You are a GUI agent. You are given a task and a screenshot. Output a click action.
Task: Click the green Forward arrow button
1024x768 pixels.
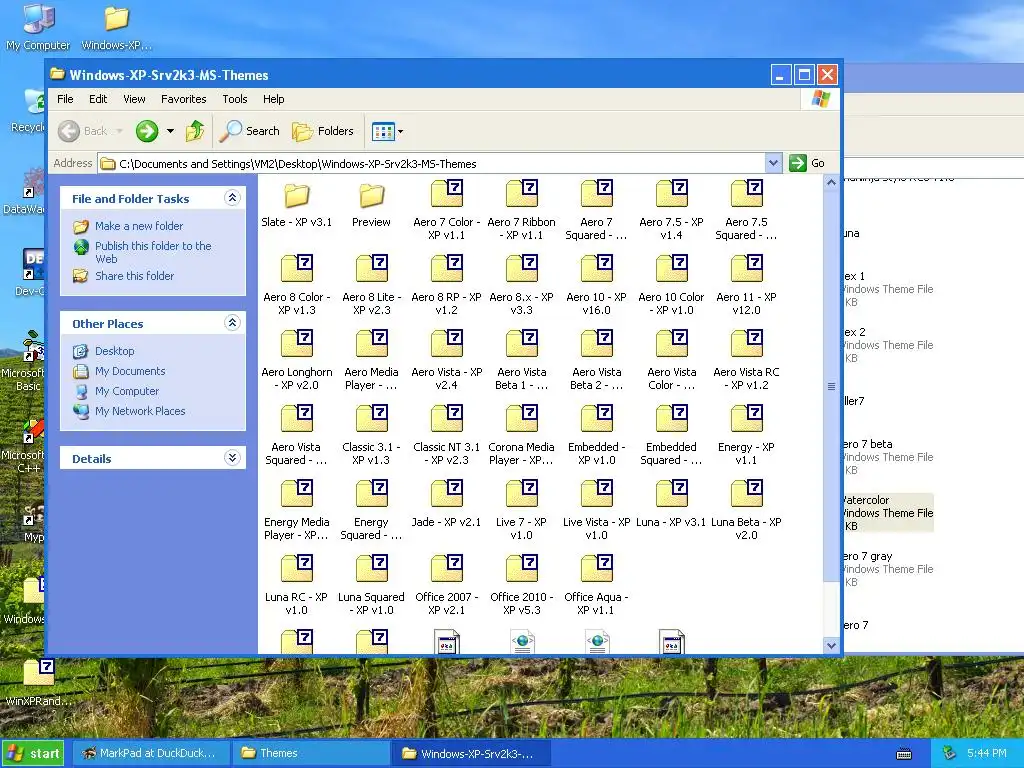click(147, 131)
